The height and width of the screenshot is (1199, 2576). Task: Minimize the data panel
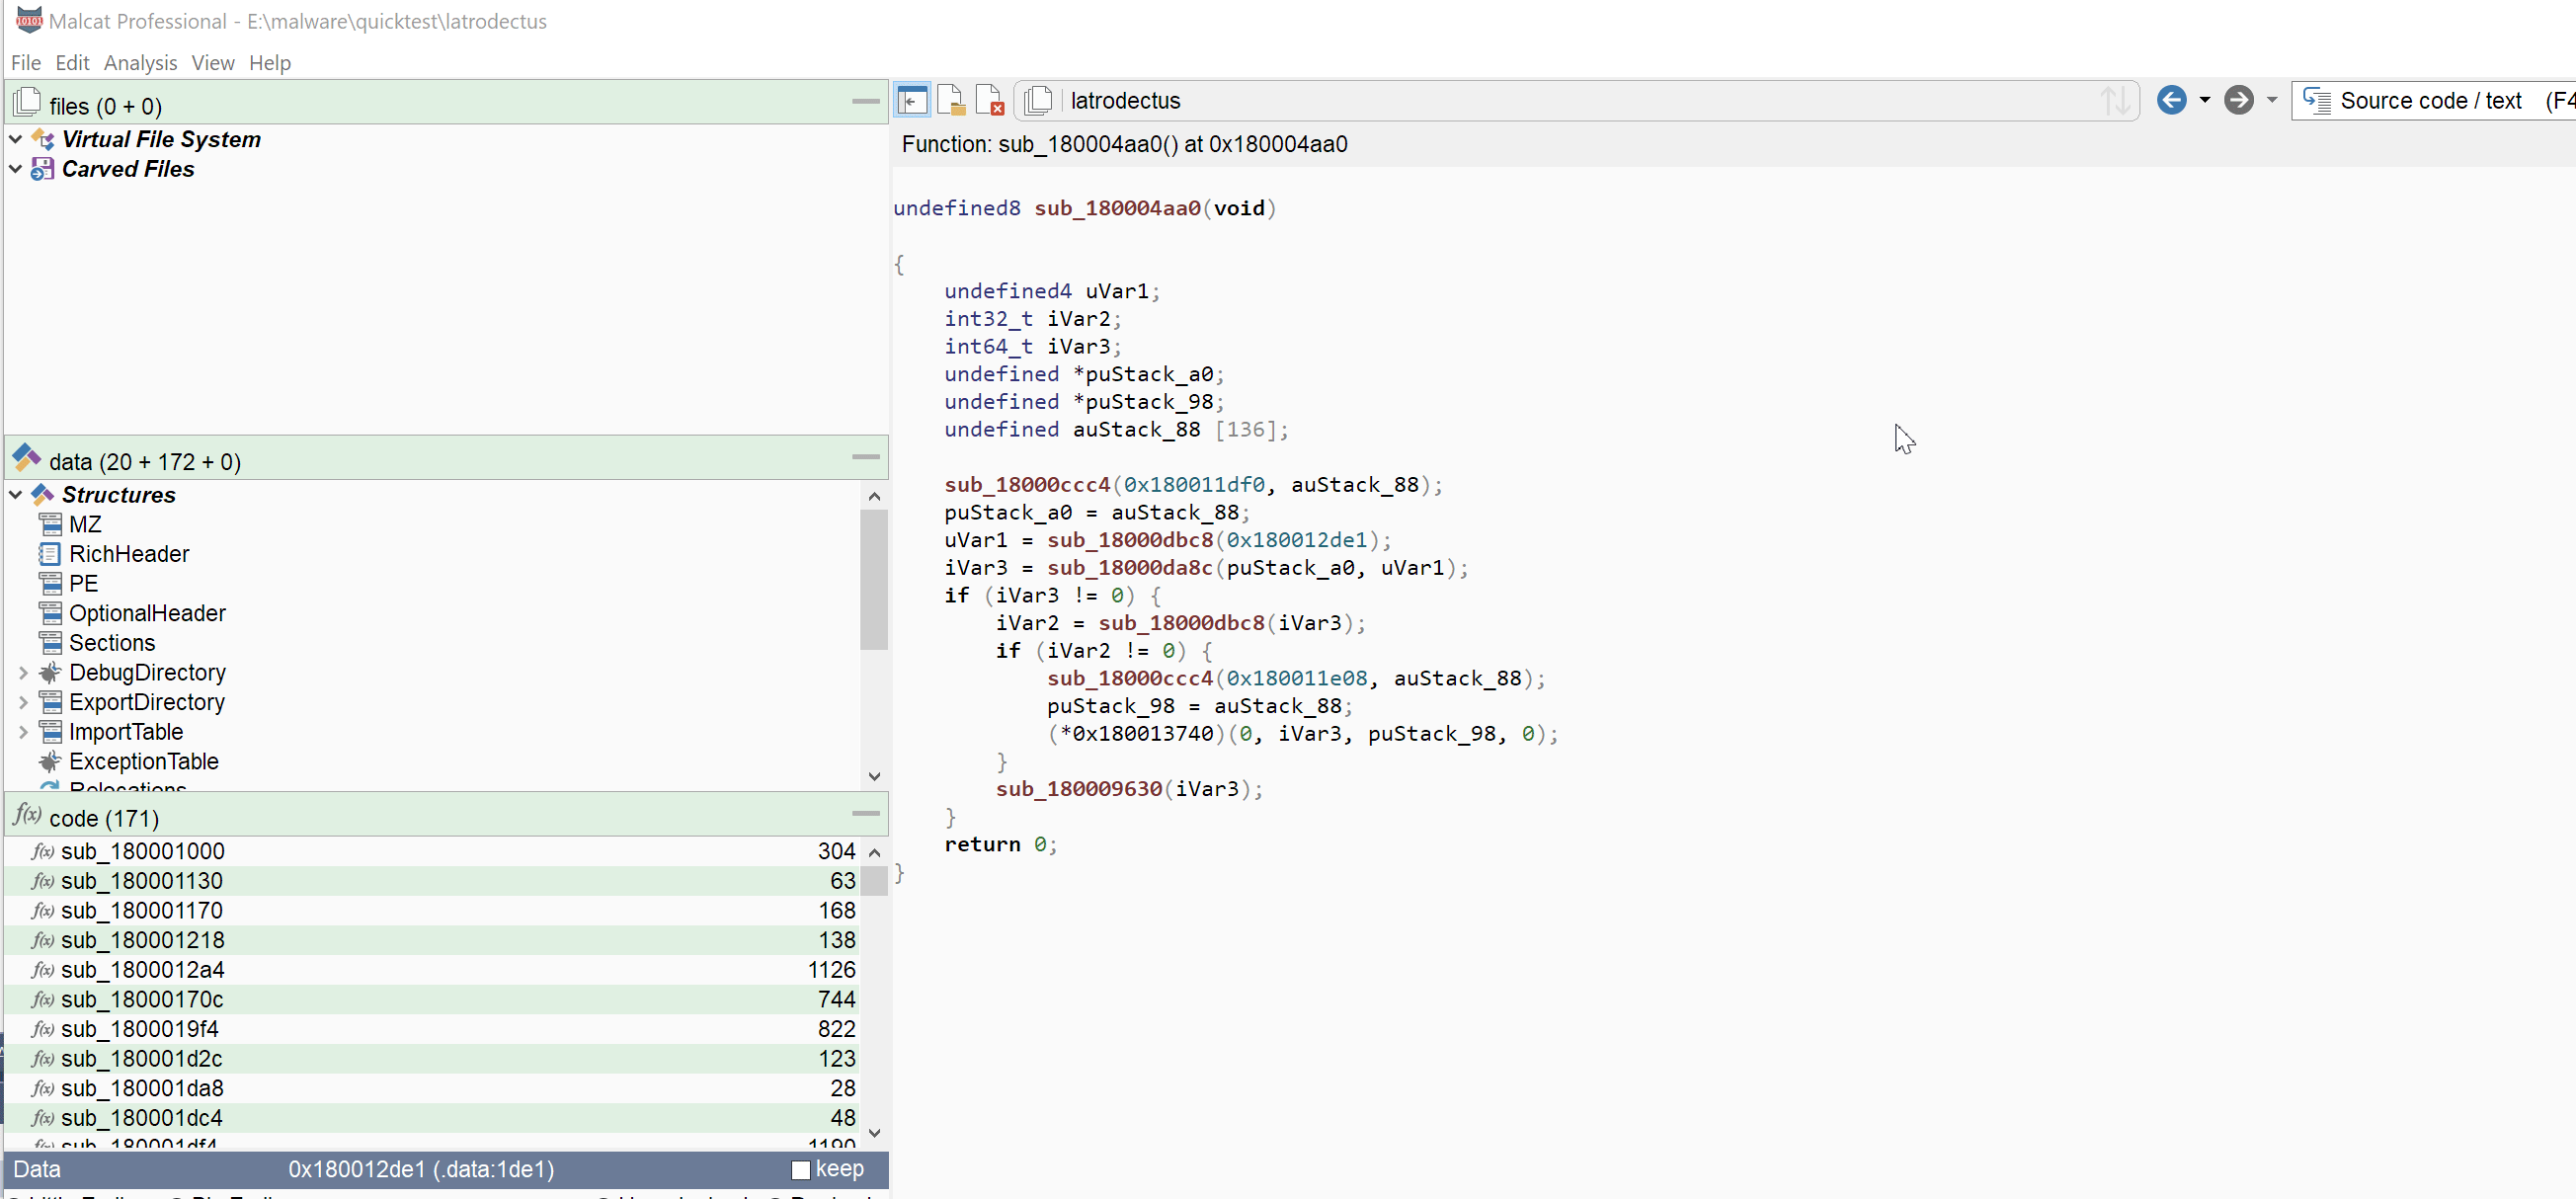(x=865, y=457)
